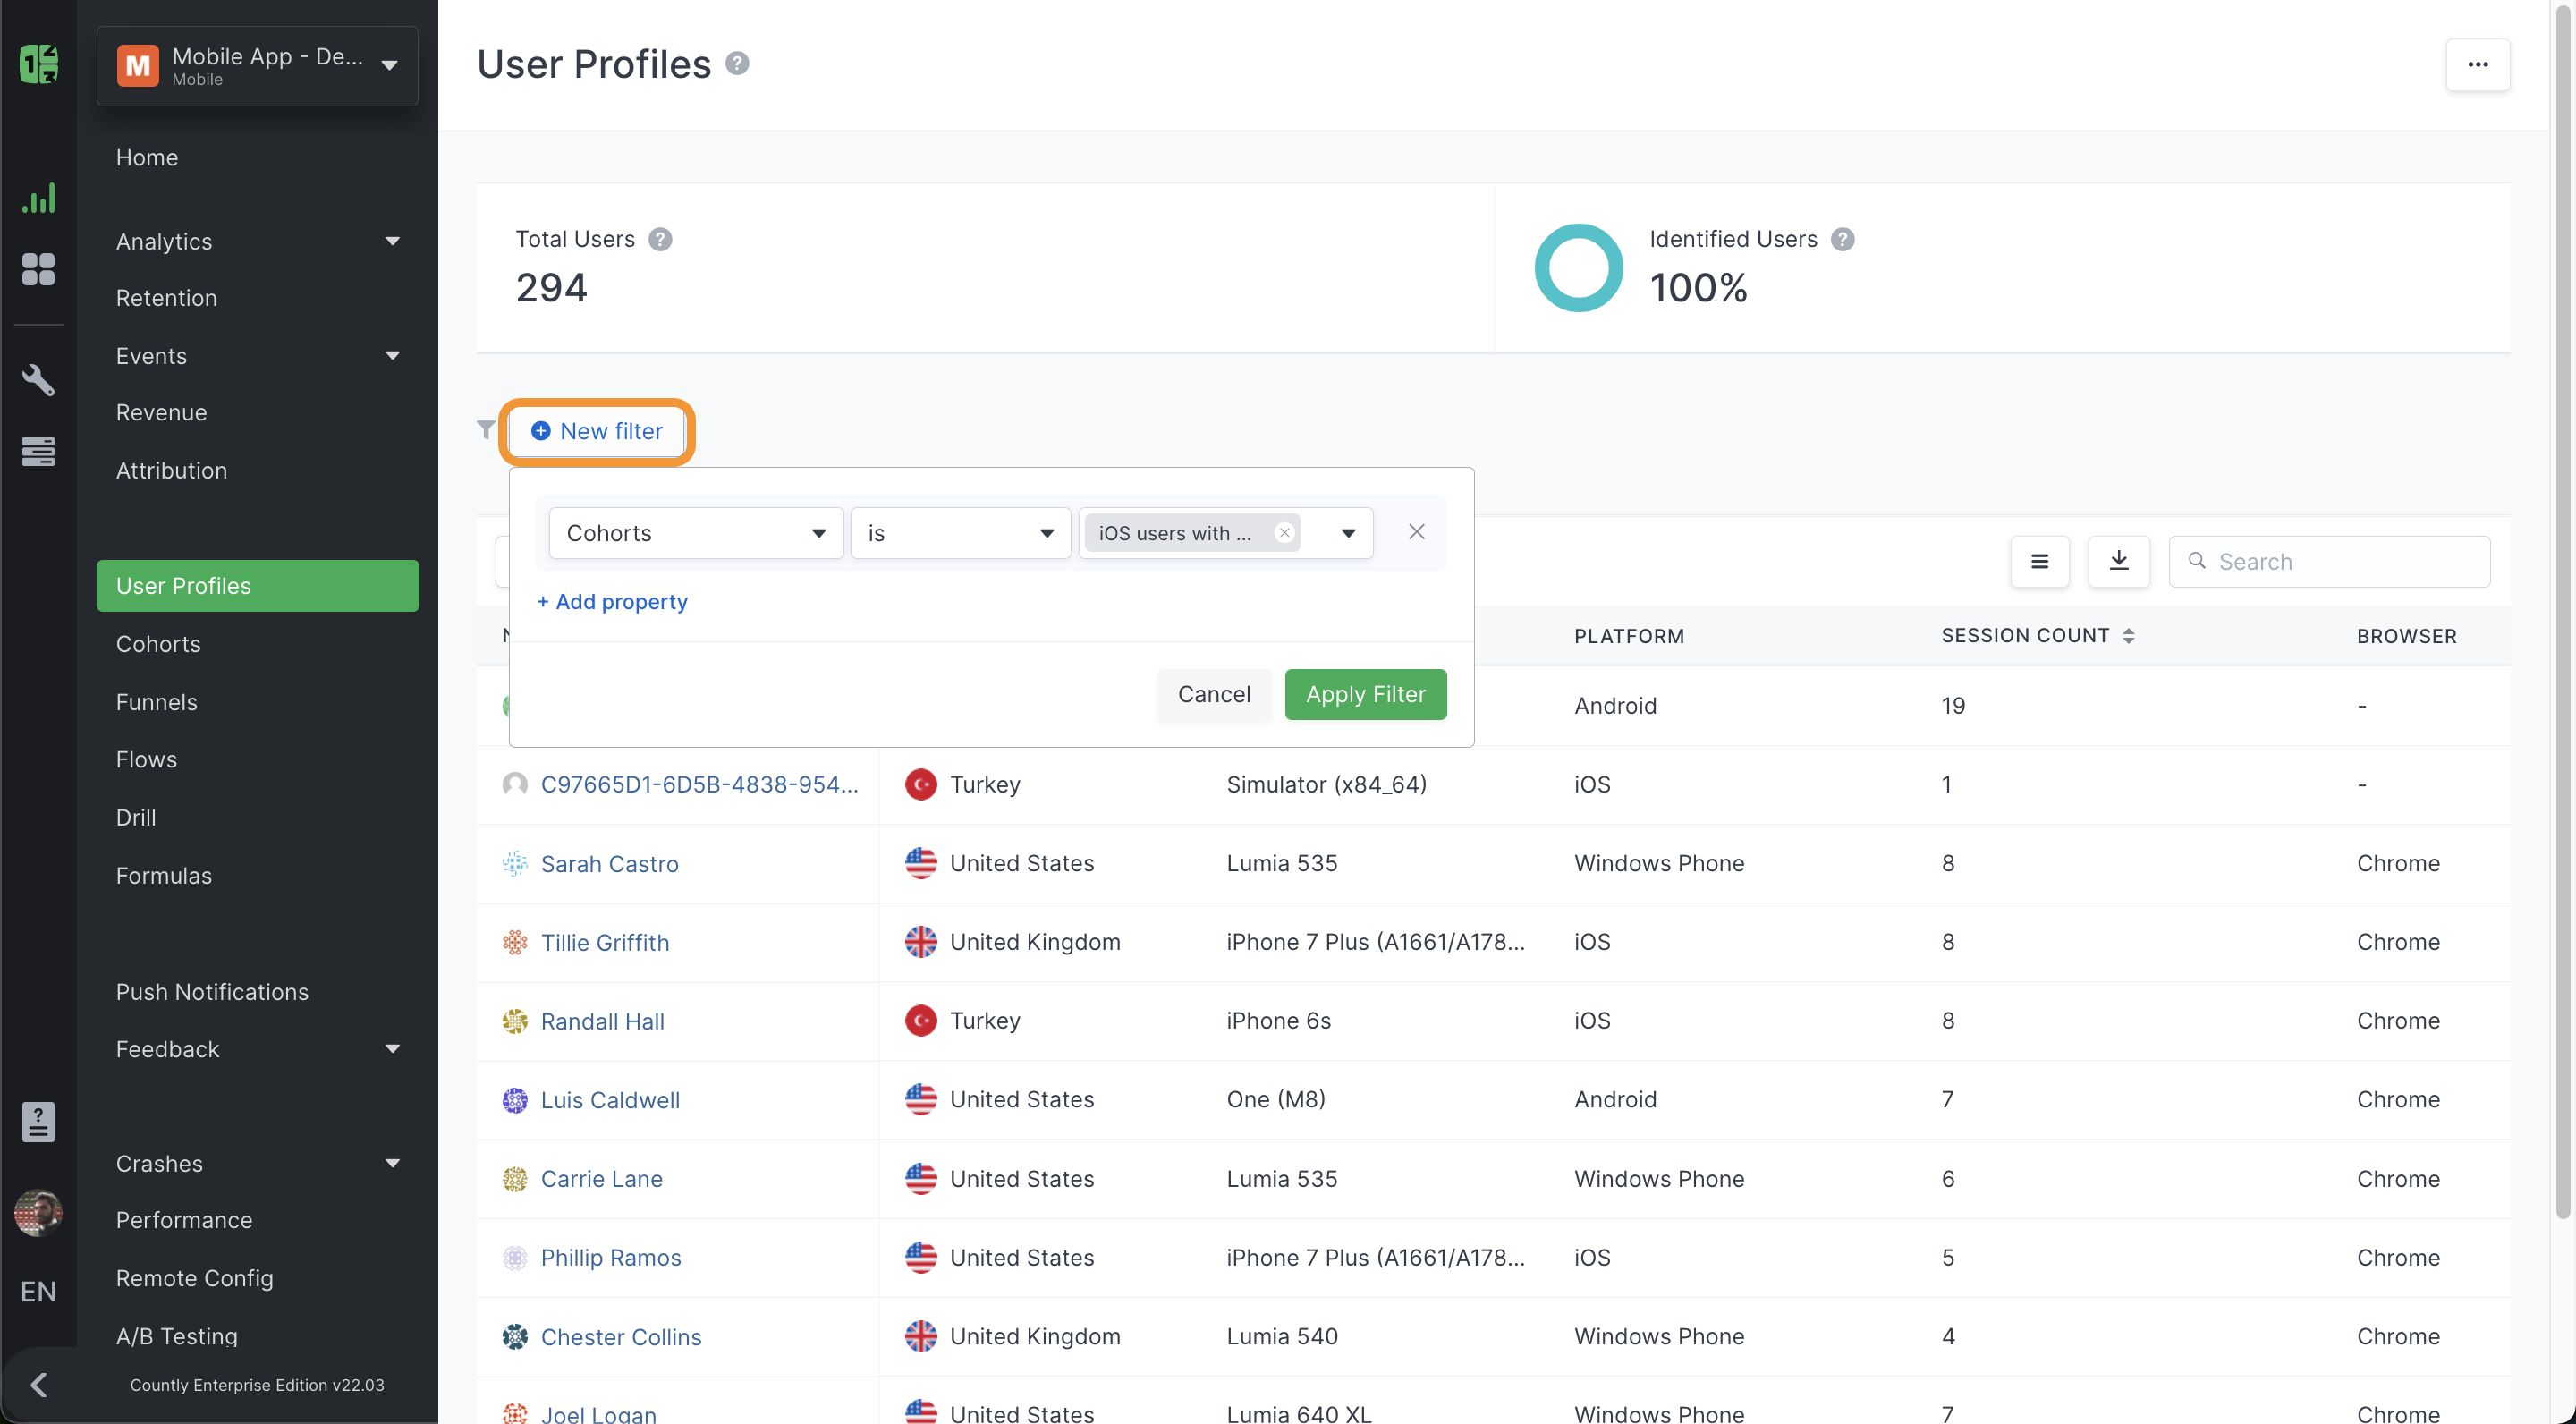Click Chester Collins' avatar icon
Screen dimensions: 2576x1424
[515, 1337]
